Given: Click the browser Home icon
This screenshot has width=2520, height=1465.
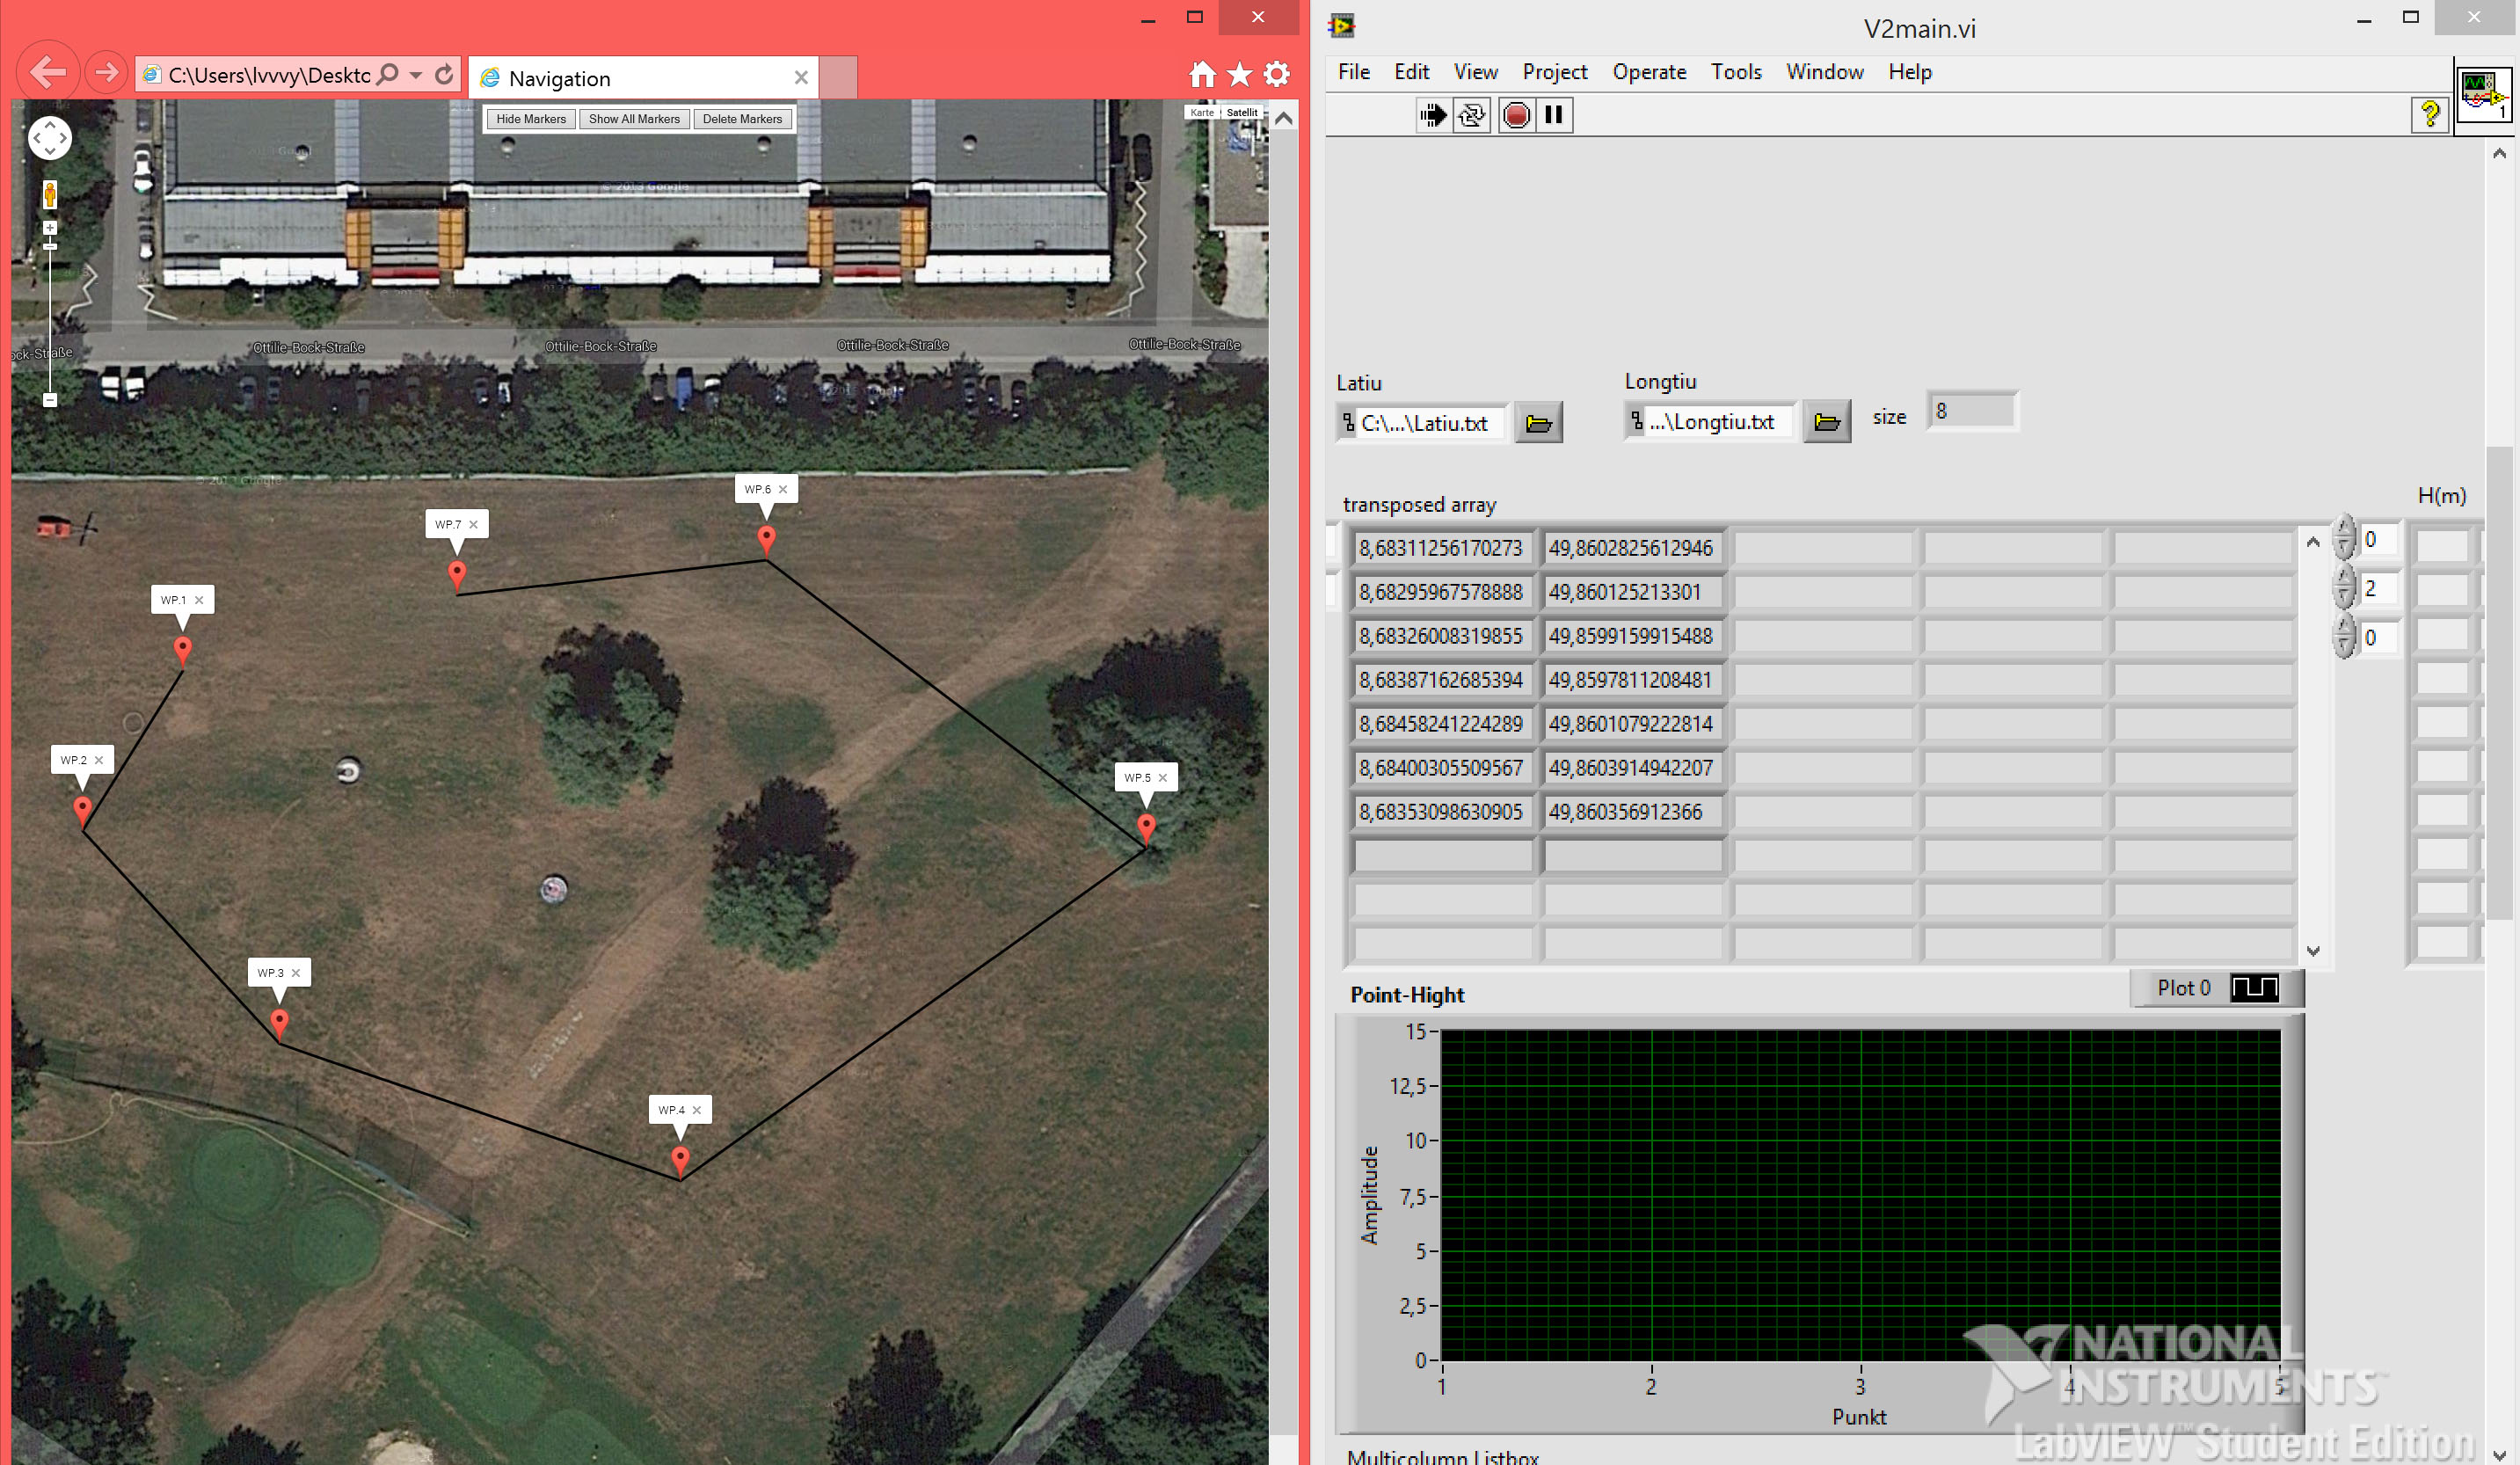Looking at the screenshot, I should point(1202,74).
